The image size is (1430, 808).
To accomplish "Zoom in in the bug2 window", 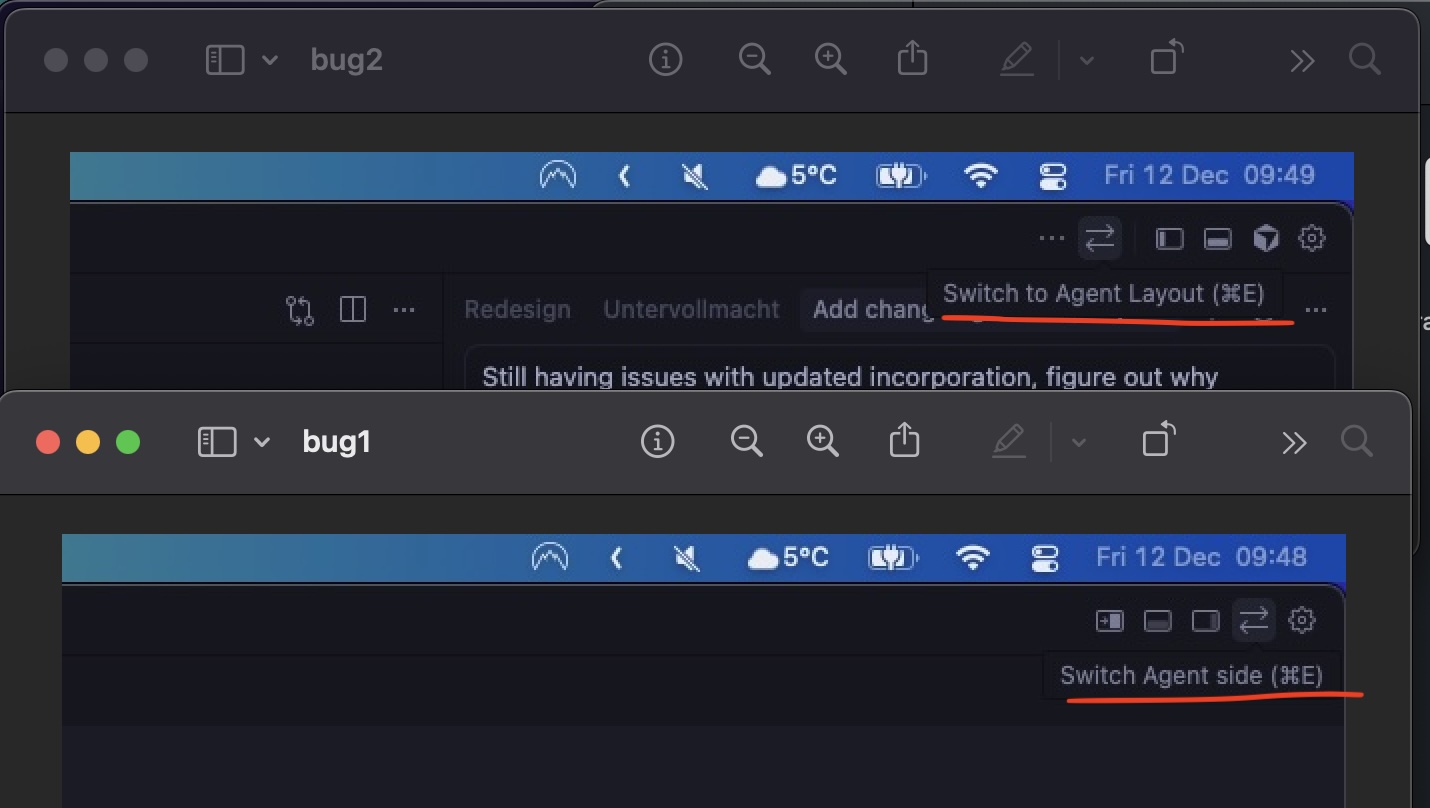I will (830, 60).
